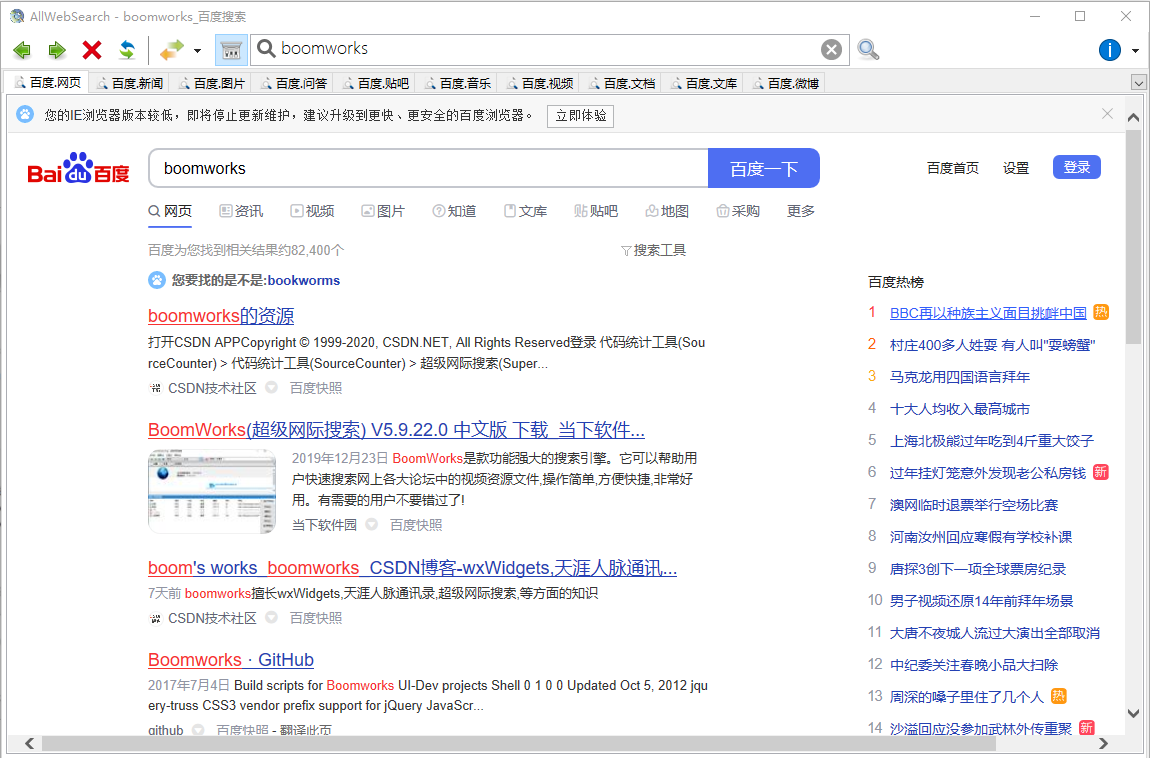Switch to the 百度.微博 tab
Image resolution: width=1150 pixels, height=758 pixels.
tap(787, 84)
